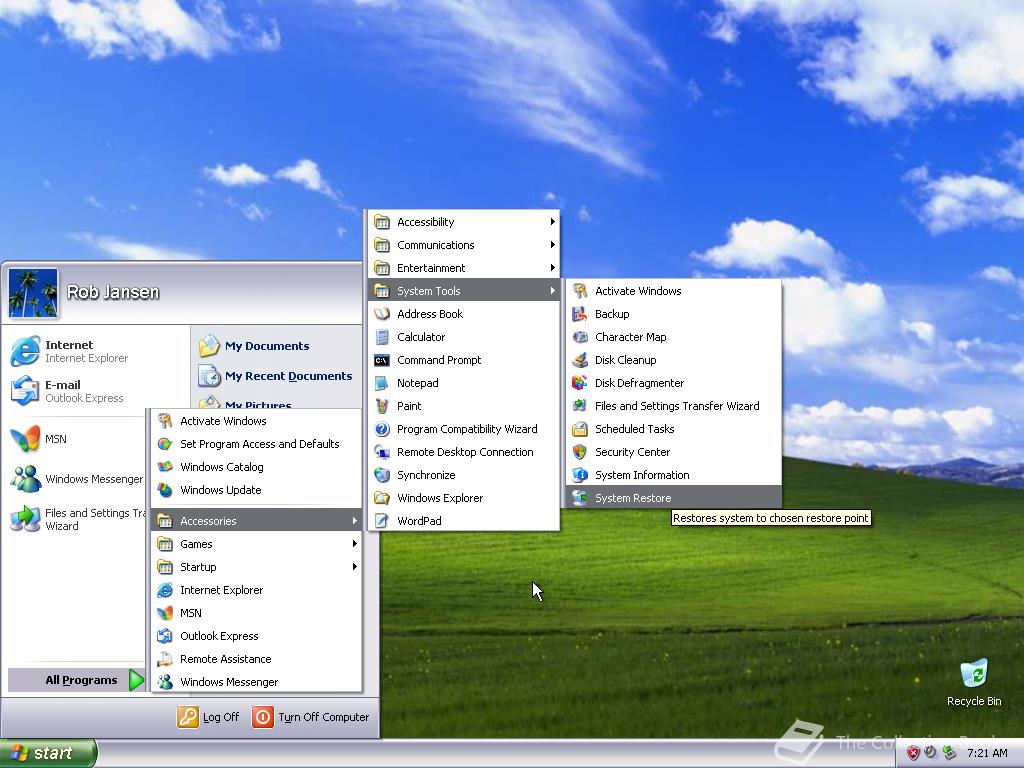Click the Paint icon
This screenshot has width=1024, height=768.
[x=382, y=406]
